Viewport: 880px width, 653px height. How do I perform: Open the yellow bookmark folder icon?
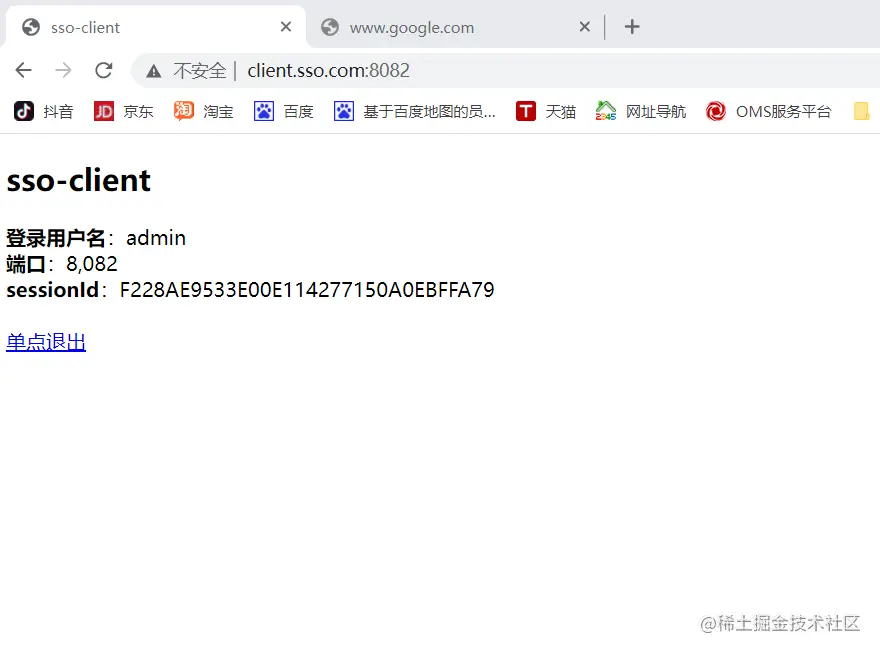tap(861, 111)
